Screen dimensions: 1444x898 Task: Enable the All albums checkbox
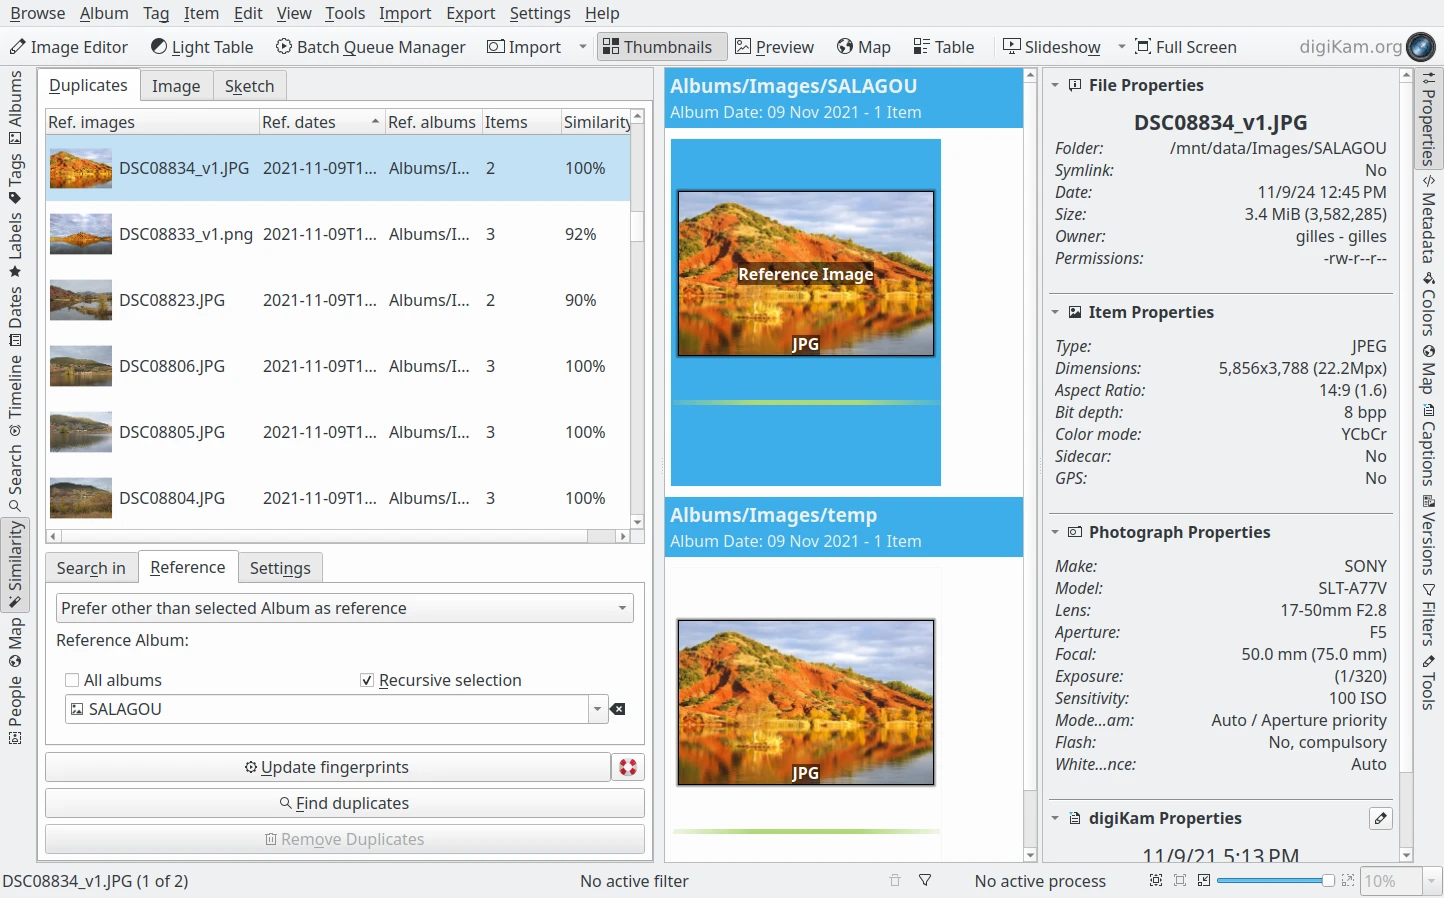(x=72, y=680)
